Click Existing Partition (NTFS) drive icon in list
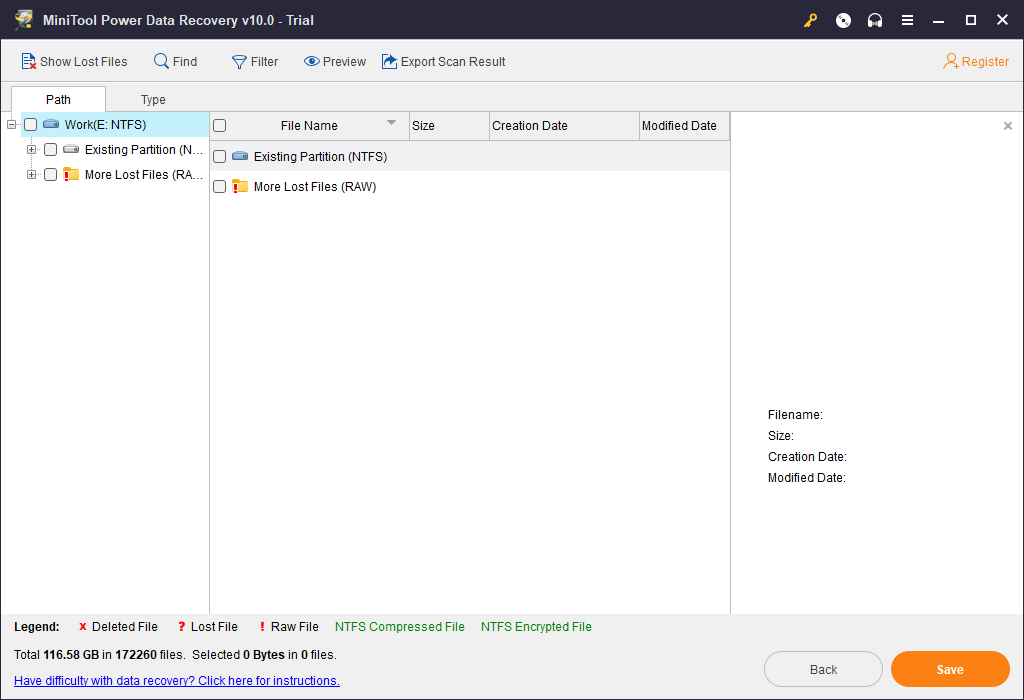The height and width of the screenshot is (700, 1024). [x=240, y=156]
